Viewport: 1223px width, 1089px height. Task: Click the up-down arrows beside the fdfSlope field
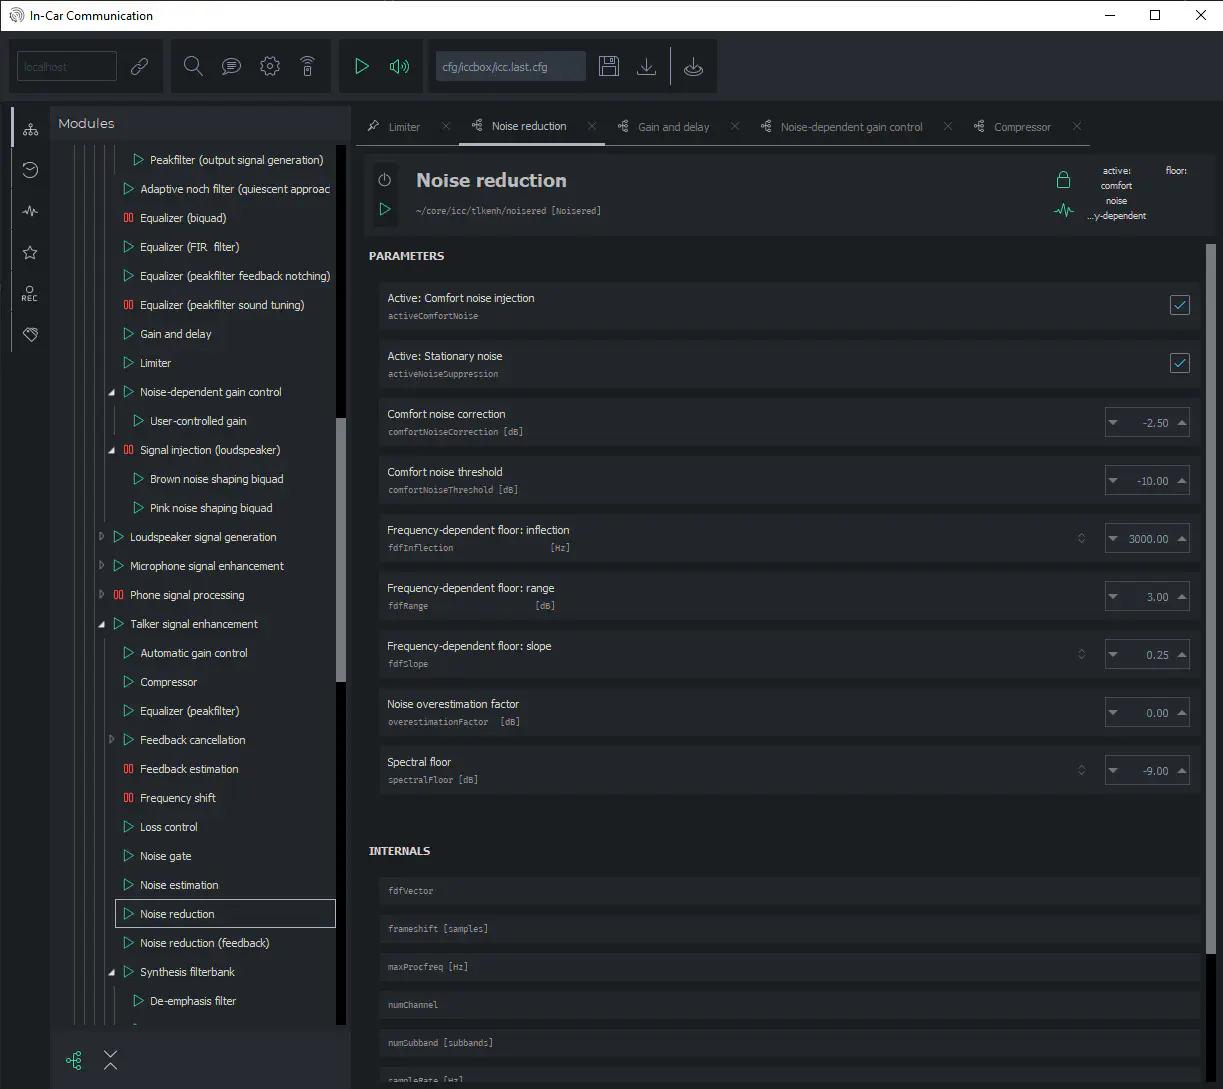[x=1081, y=654]
